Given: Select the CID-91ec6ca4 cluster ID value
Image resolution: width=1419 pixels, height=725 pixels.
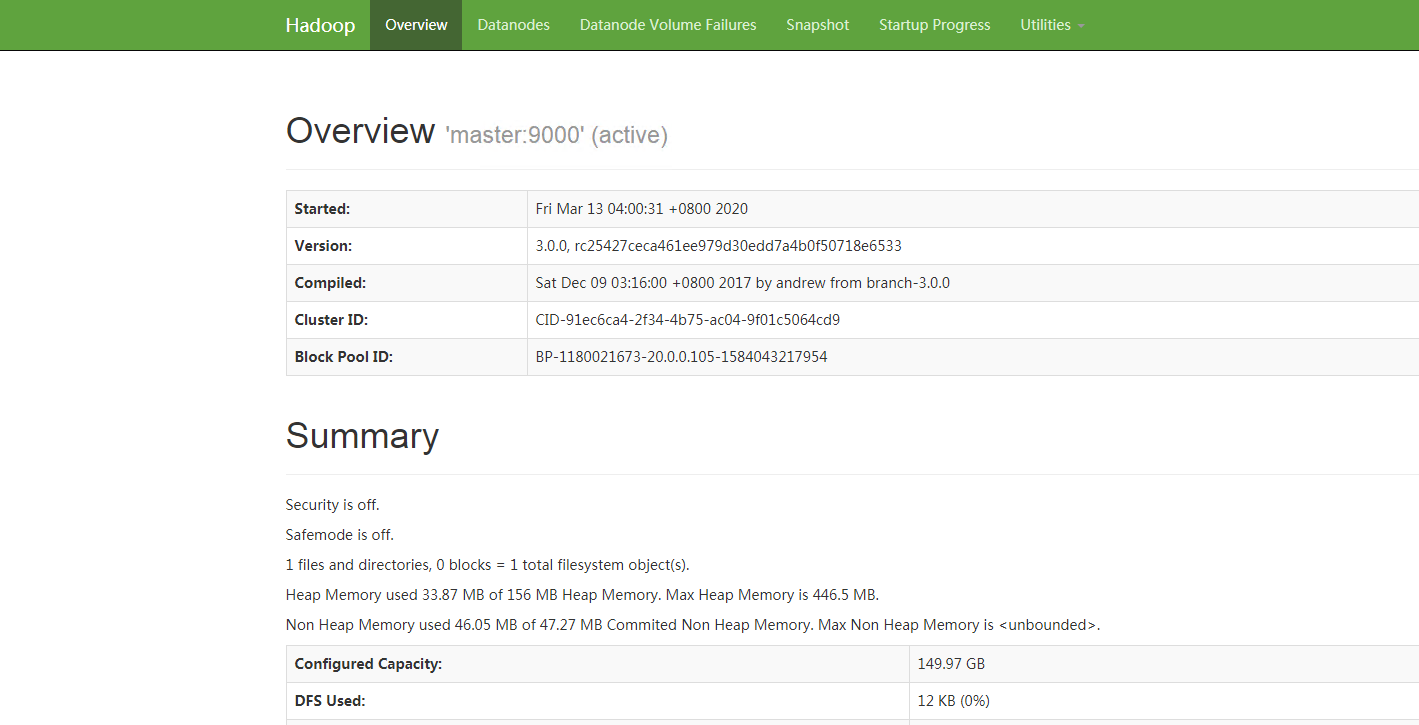Looking at the screenshot, I should pyautogui.click(x=688, y=320).
